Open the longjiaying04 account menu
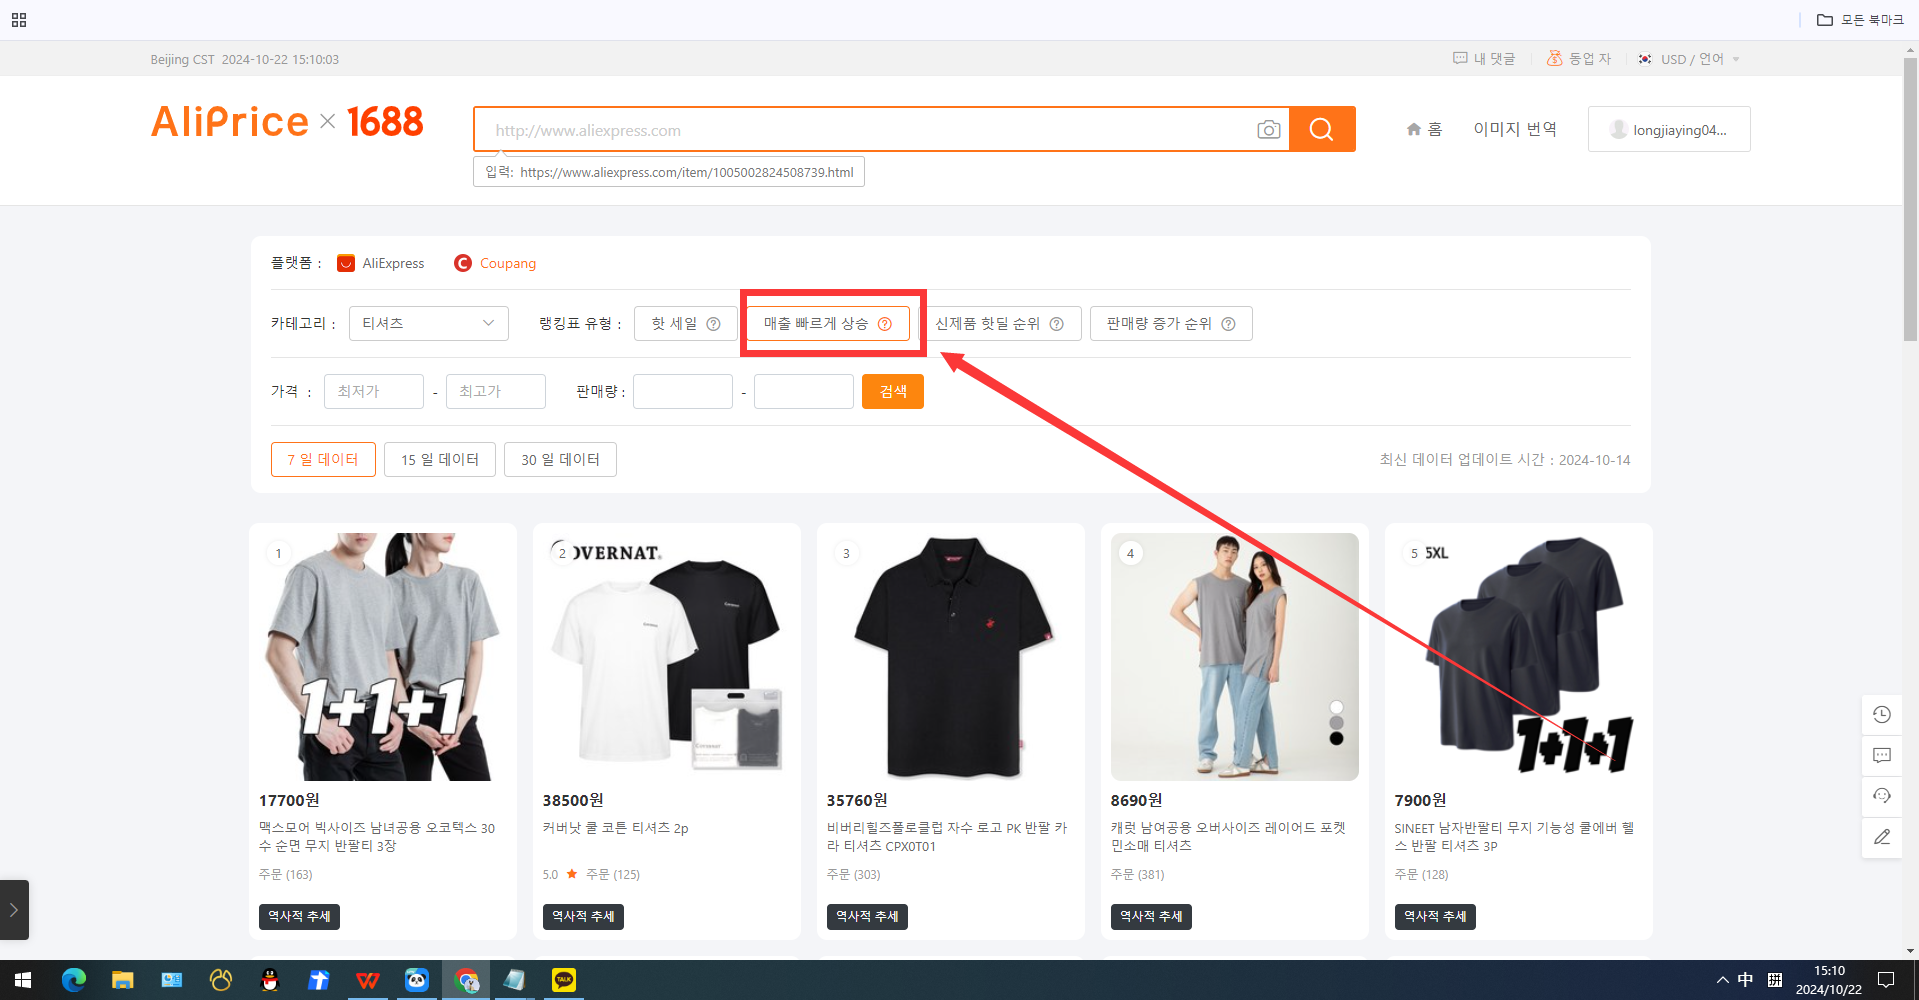Screen dimensions: 1919x1000 (1669, 129)
